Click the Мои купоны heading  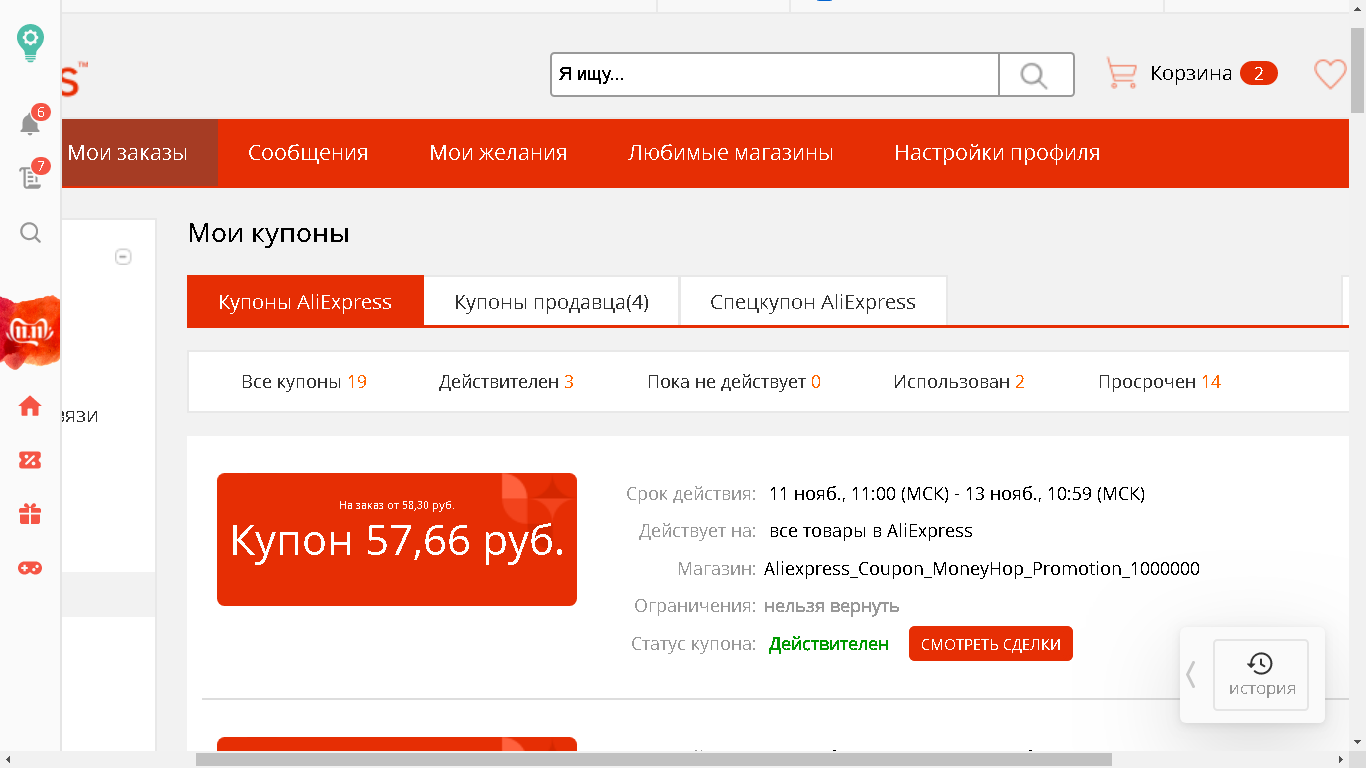coord(269,234)
